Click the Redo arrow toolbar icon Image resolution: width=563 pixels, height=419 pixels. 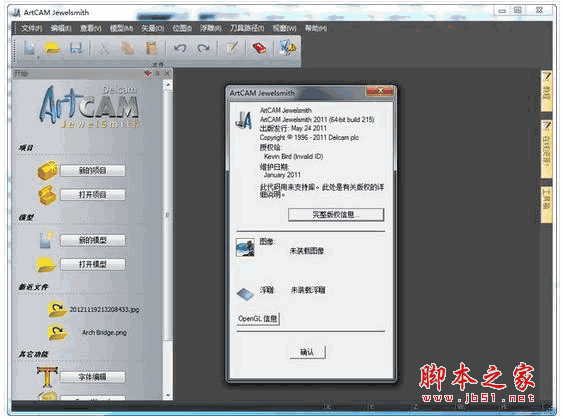pos(204,48)
